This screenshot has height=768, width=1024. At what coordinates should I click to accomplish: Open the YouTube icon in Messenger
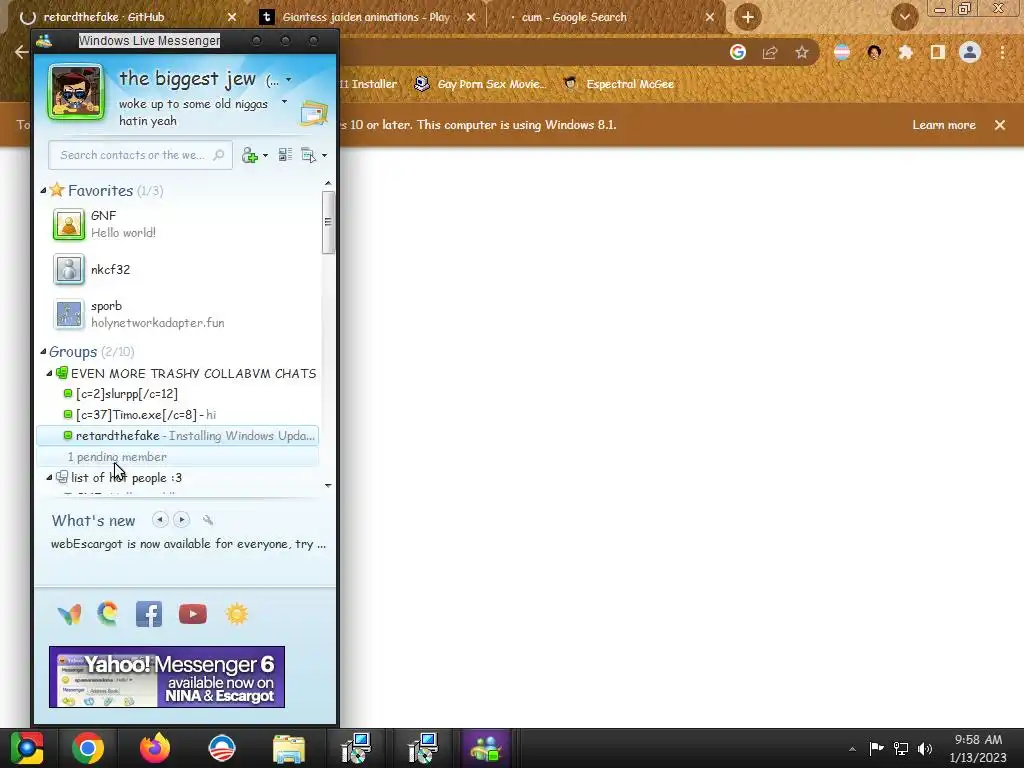tap(193, 614)
